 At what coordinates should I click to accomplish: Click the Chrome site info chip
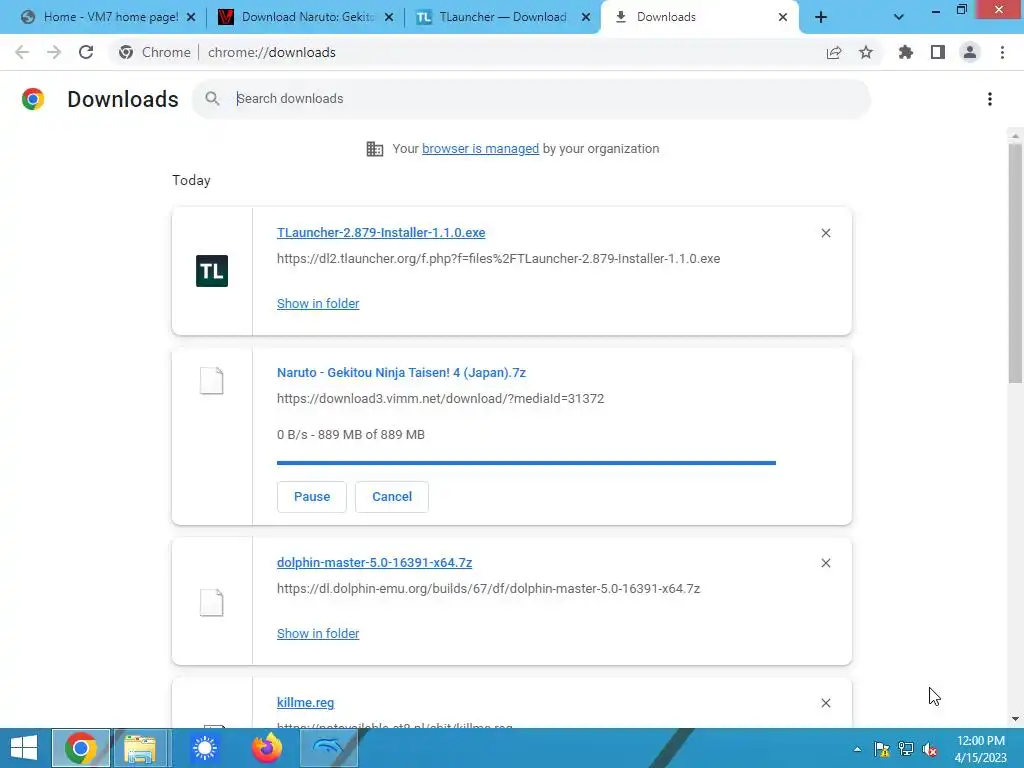point(155,52)
